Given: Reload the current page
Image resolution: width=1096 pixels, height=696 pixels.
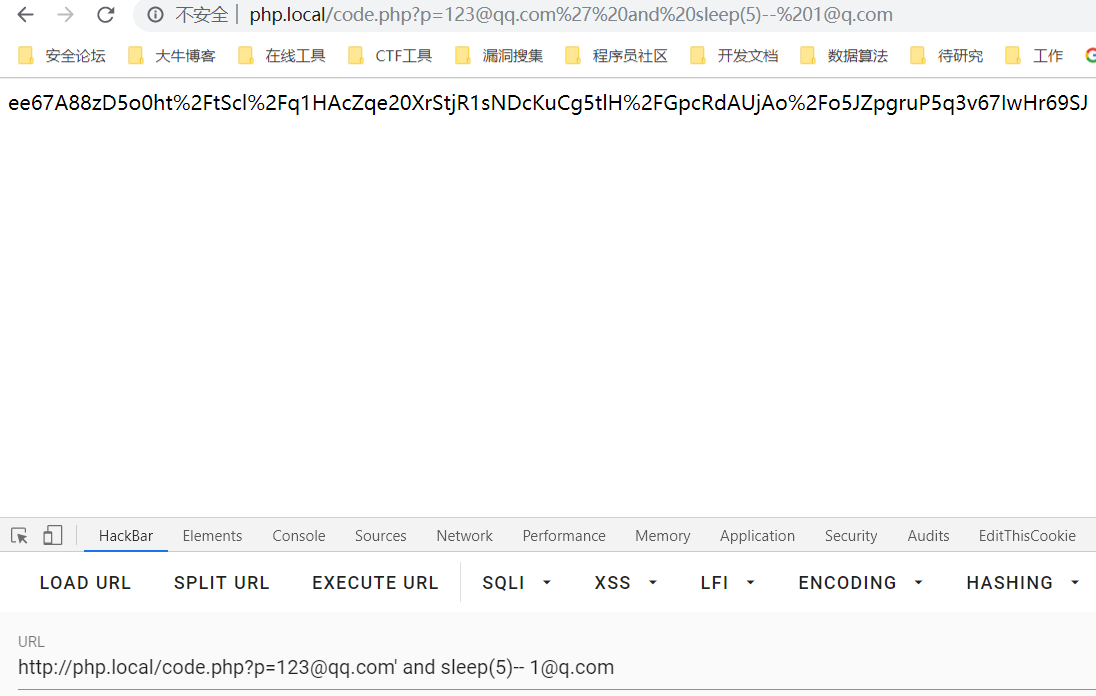Looking at the screenshot, I should point(105,15).
